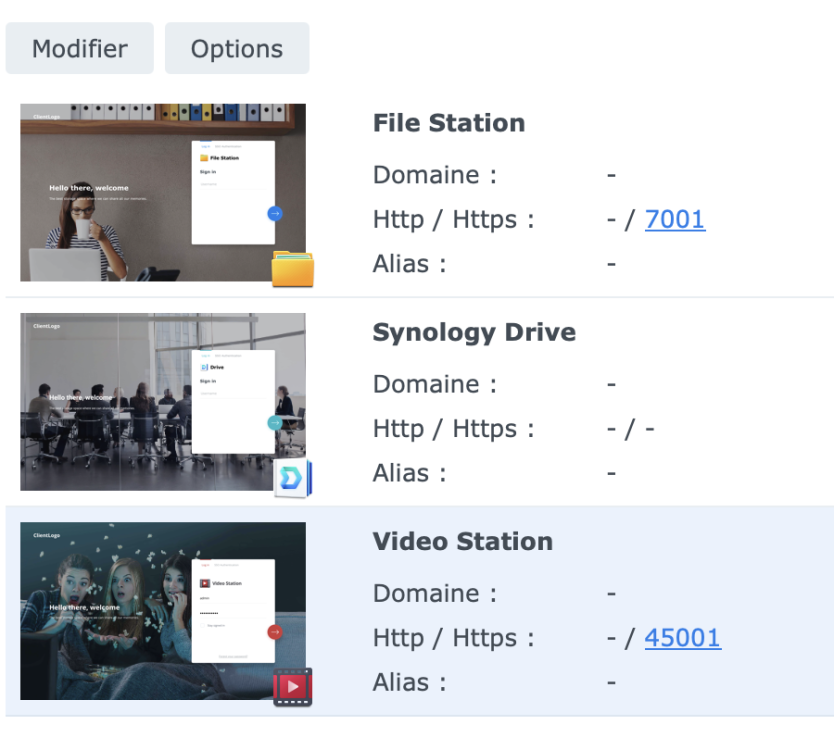Click Alias label under Video Station
Screen dimensions: 834x750
coord(410,682)
